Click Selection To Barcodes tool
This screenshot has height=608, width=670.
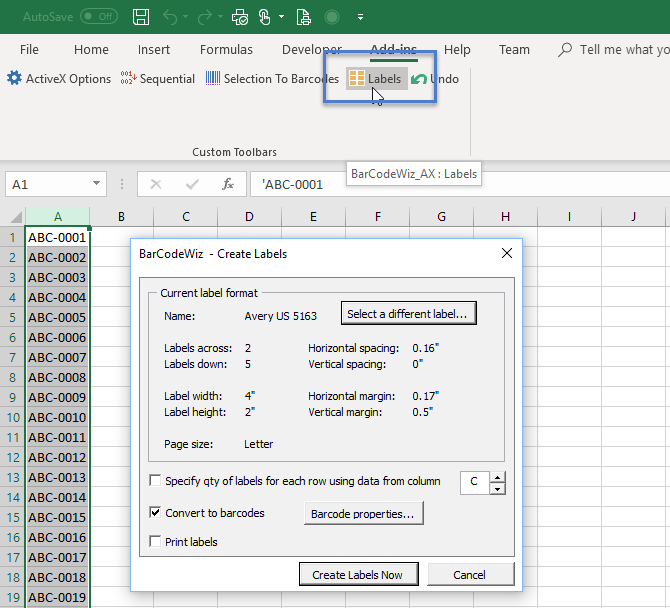(272, 79)
